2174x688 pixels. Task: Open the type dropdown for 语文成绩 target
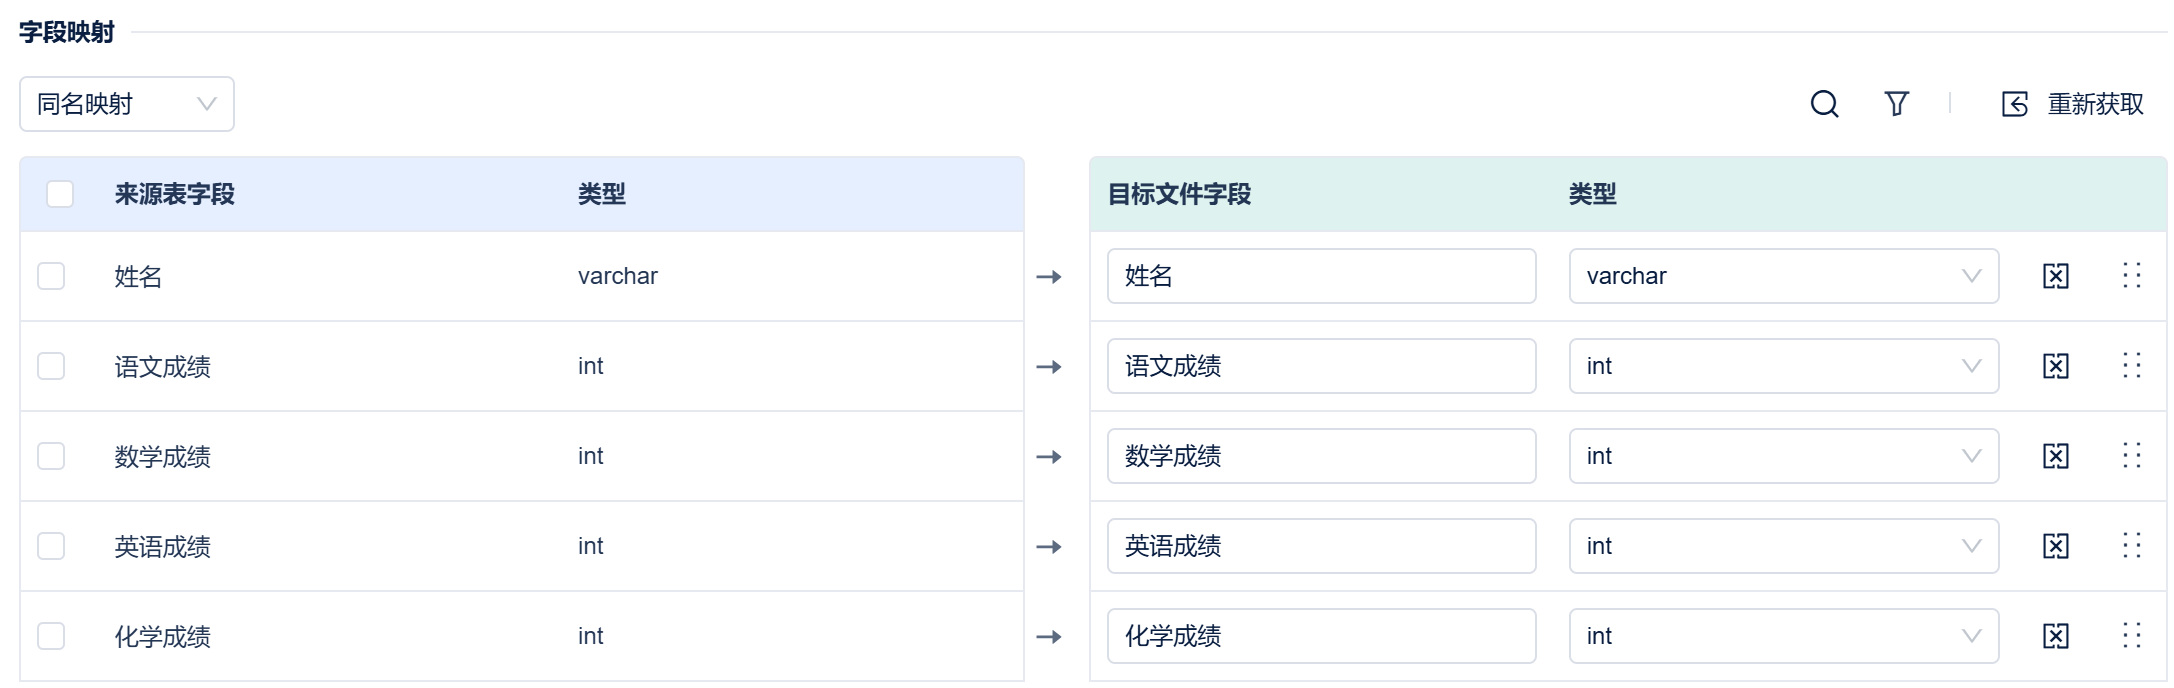coord(1783,366)
